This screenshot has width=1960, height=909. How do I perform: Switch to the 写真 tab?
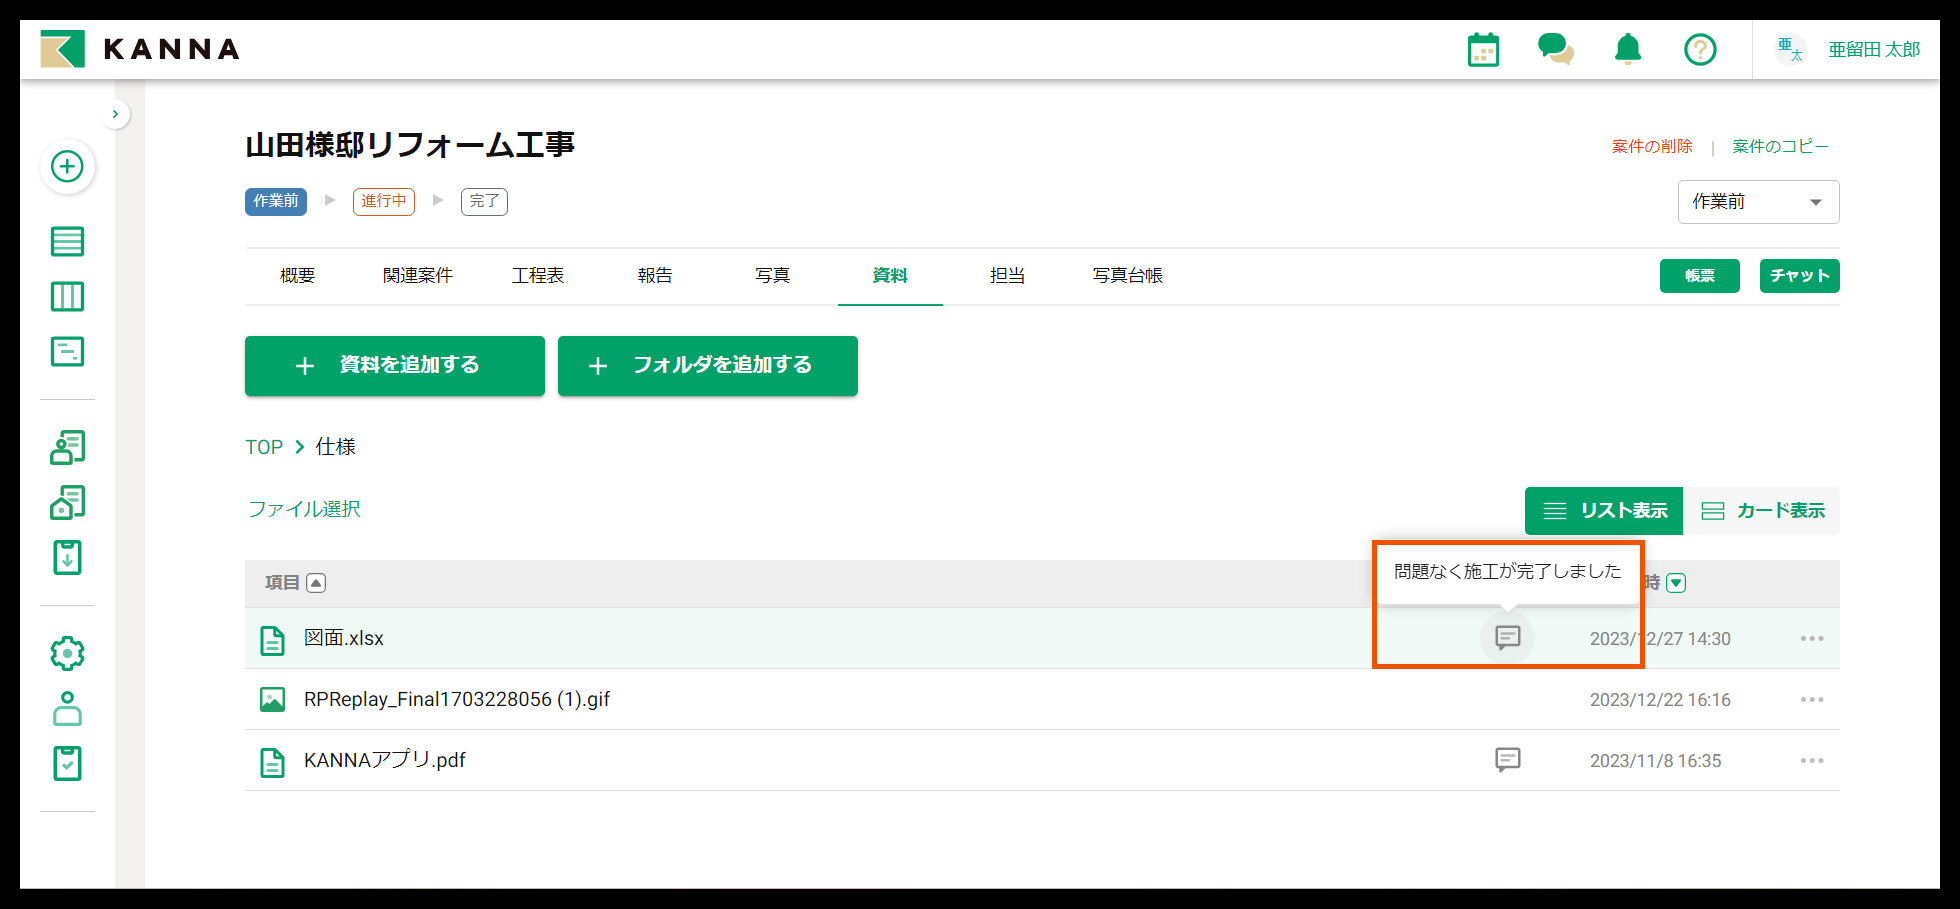772,275
